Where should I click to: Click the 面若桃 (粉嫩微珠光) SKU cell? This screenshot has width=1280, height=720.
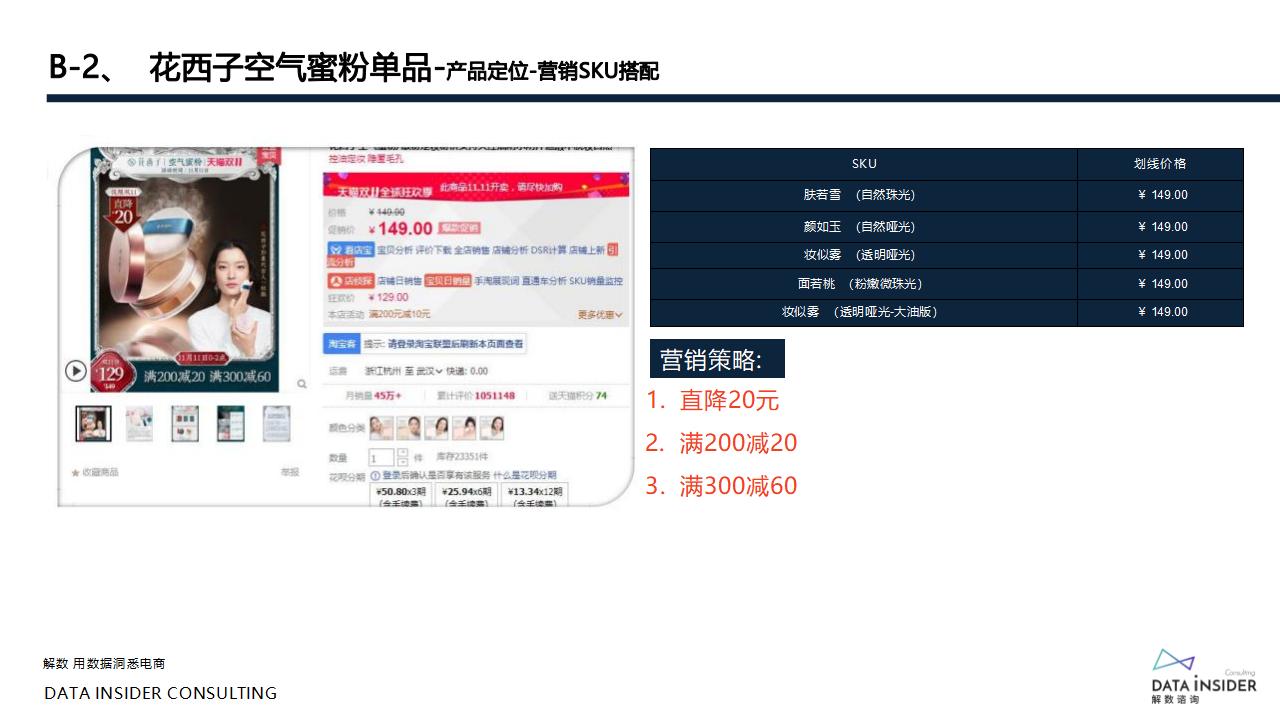[864, 284]
